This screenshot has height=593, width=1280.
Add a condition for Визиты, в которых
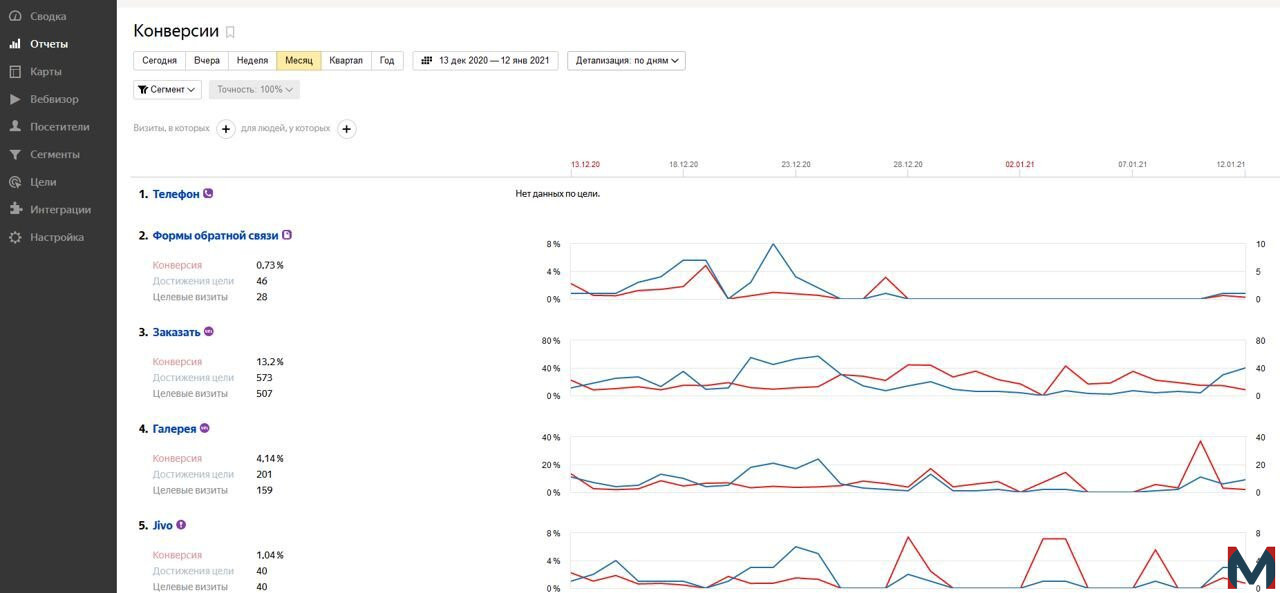pyautogui.click(x=226, y=128)
